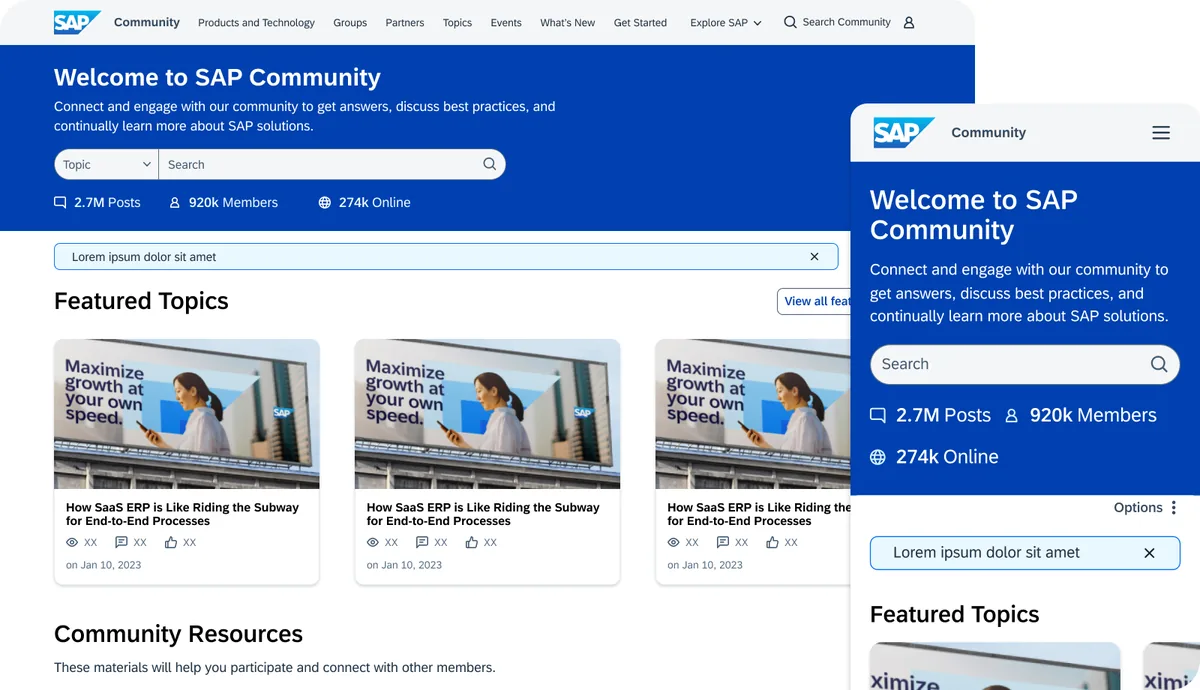
Task: Open first card's SaaS ERP article title
Action: (183, 514)
